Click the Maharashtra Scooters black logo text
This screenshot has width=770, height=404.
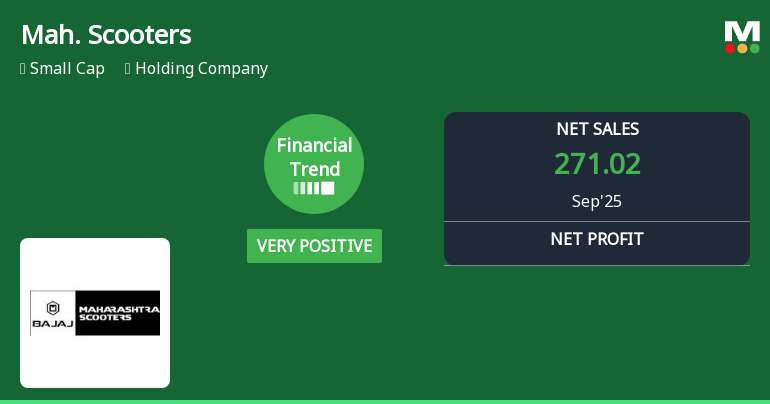118,312
